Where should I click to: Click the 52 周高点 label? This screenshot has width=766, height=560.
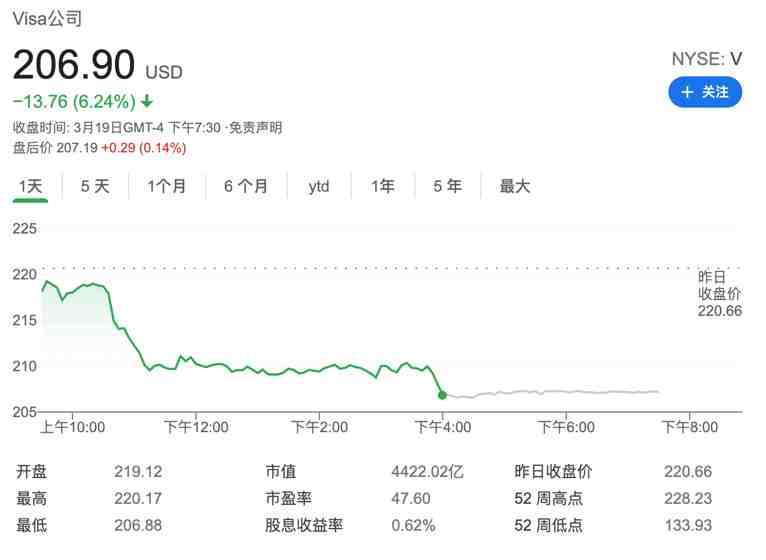pyautogui.click(x=548, y=498)
